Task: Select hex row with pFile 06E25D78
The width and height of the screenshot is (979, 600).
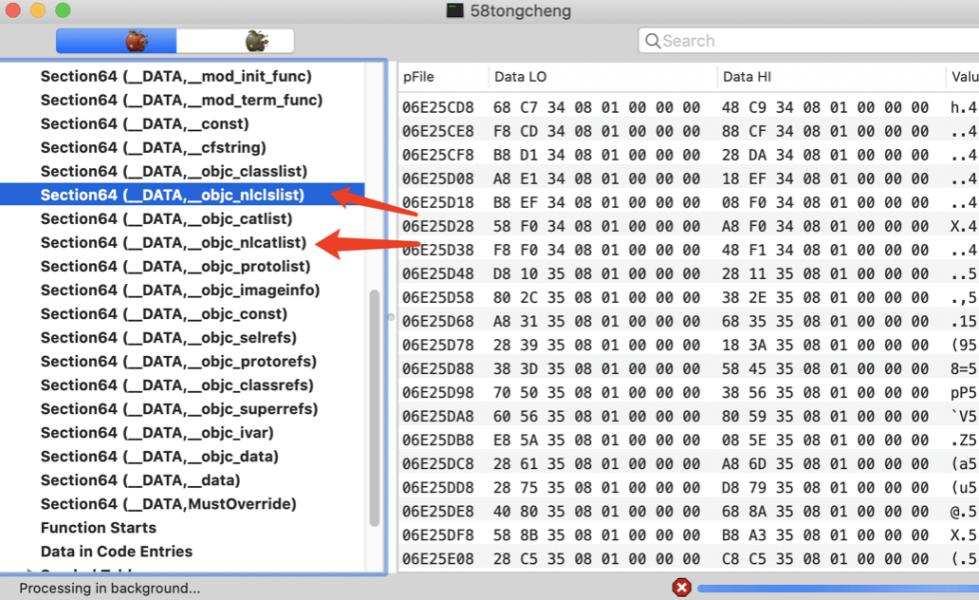Action: pos(688,345)
